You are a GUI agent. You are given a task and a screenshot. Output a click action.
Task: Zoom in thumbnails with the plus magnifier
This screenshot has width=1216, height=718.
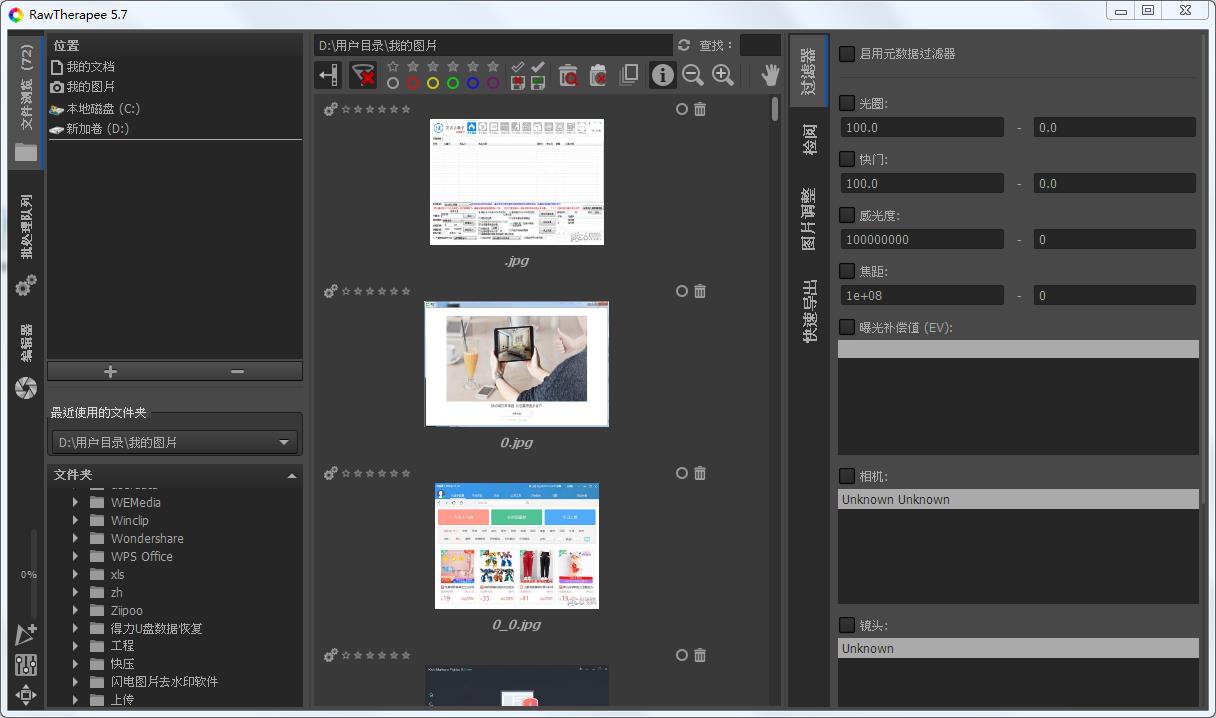pyautogui.click(x=722, y=75)
